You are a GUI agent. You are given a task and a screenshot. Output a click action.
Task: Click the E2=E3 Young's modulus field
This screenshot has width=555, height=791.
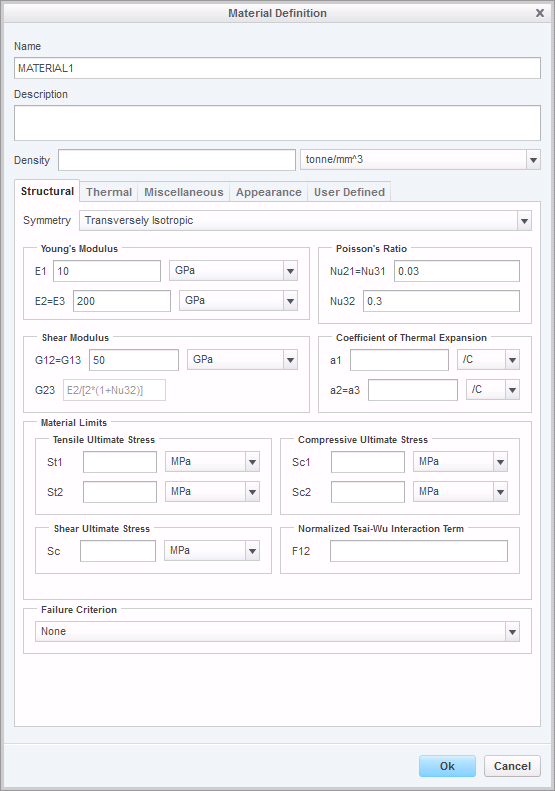tap(122, 301)
